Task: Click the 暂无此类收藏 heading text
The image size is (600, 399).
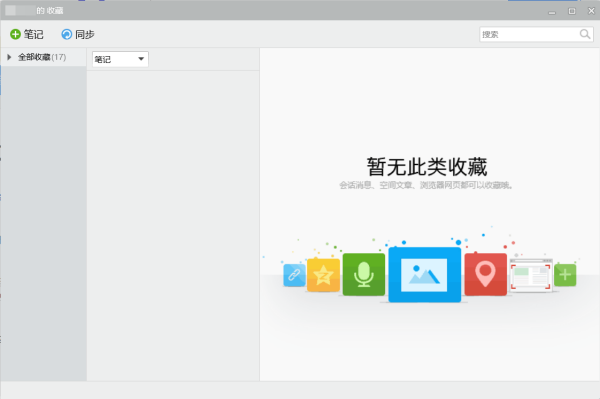Action: click(427, 167)
